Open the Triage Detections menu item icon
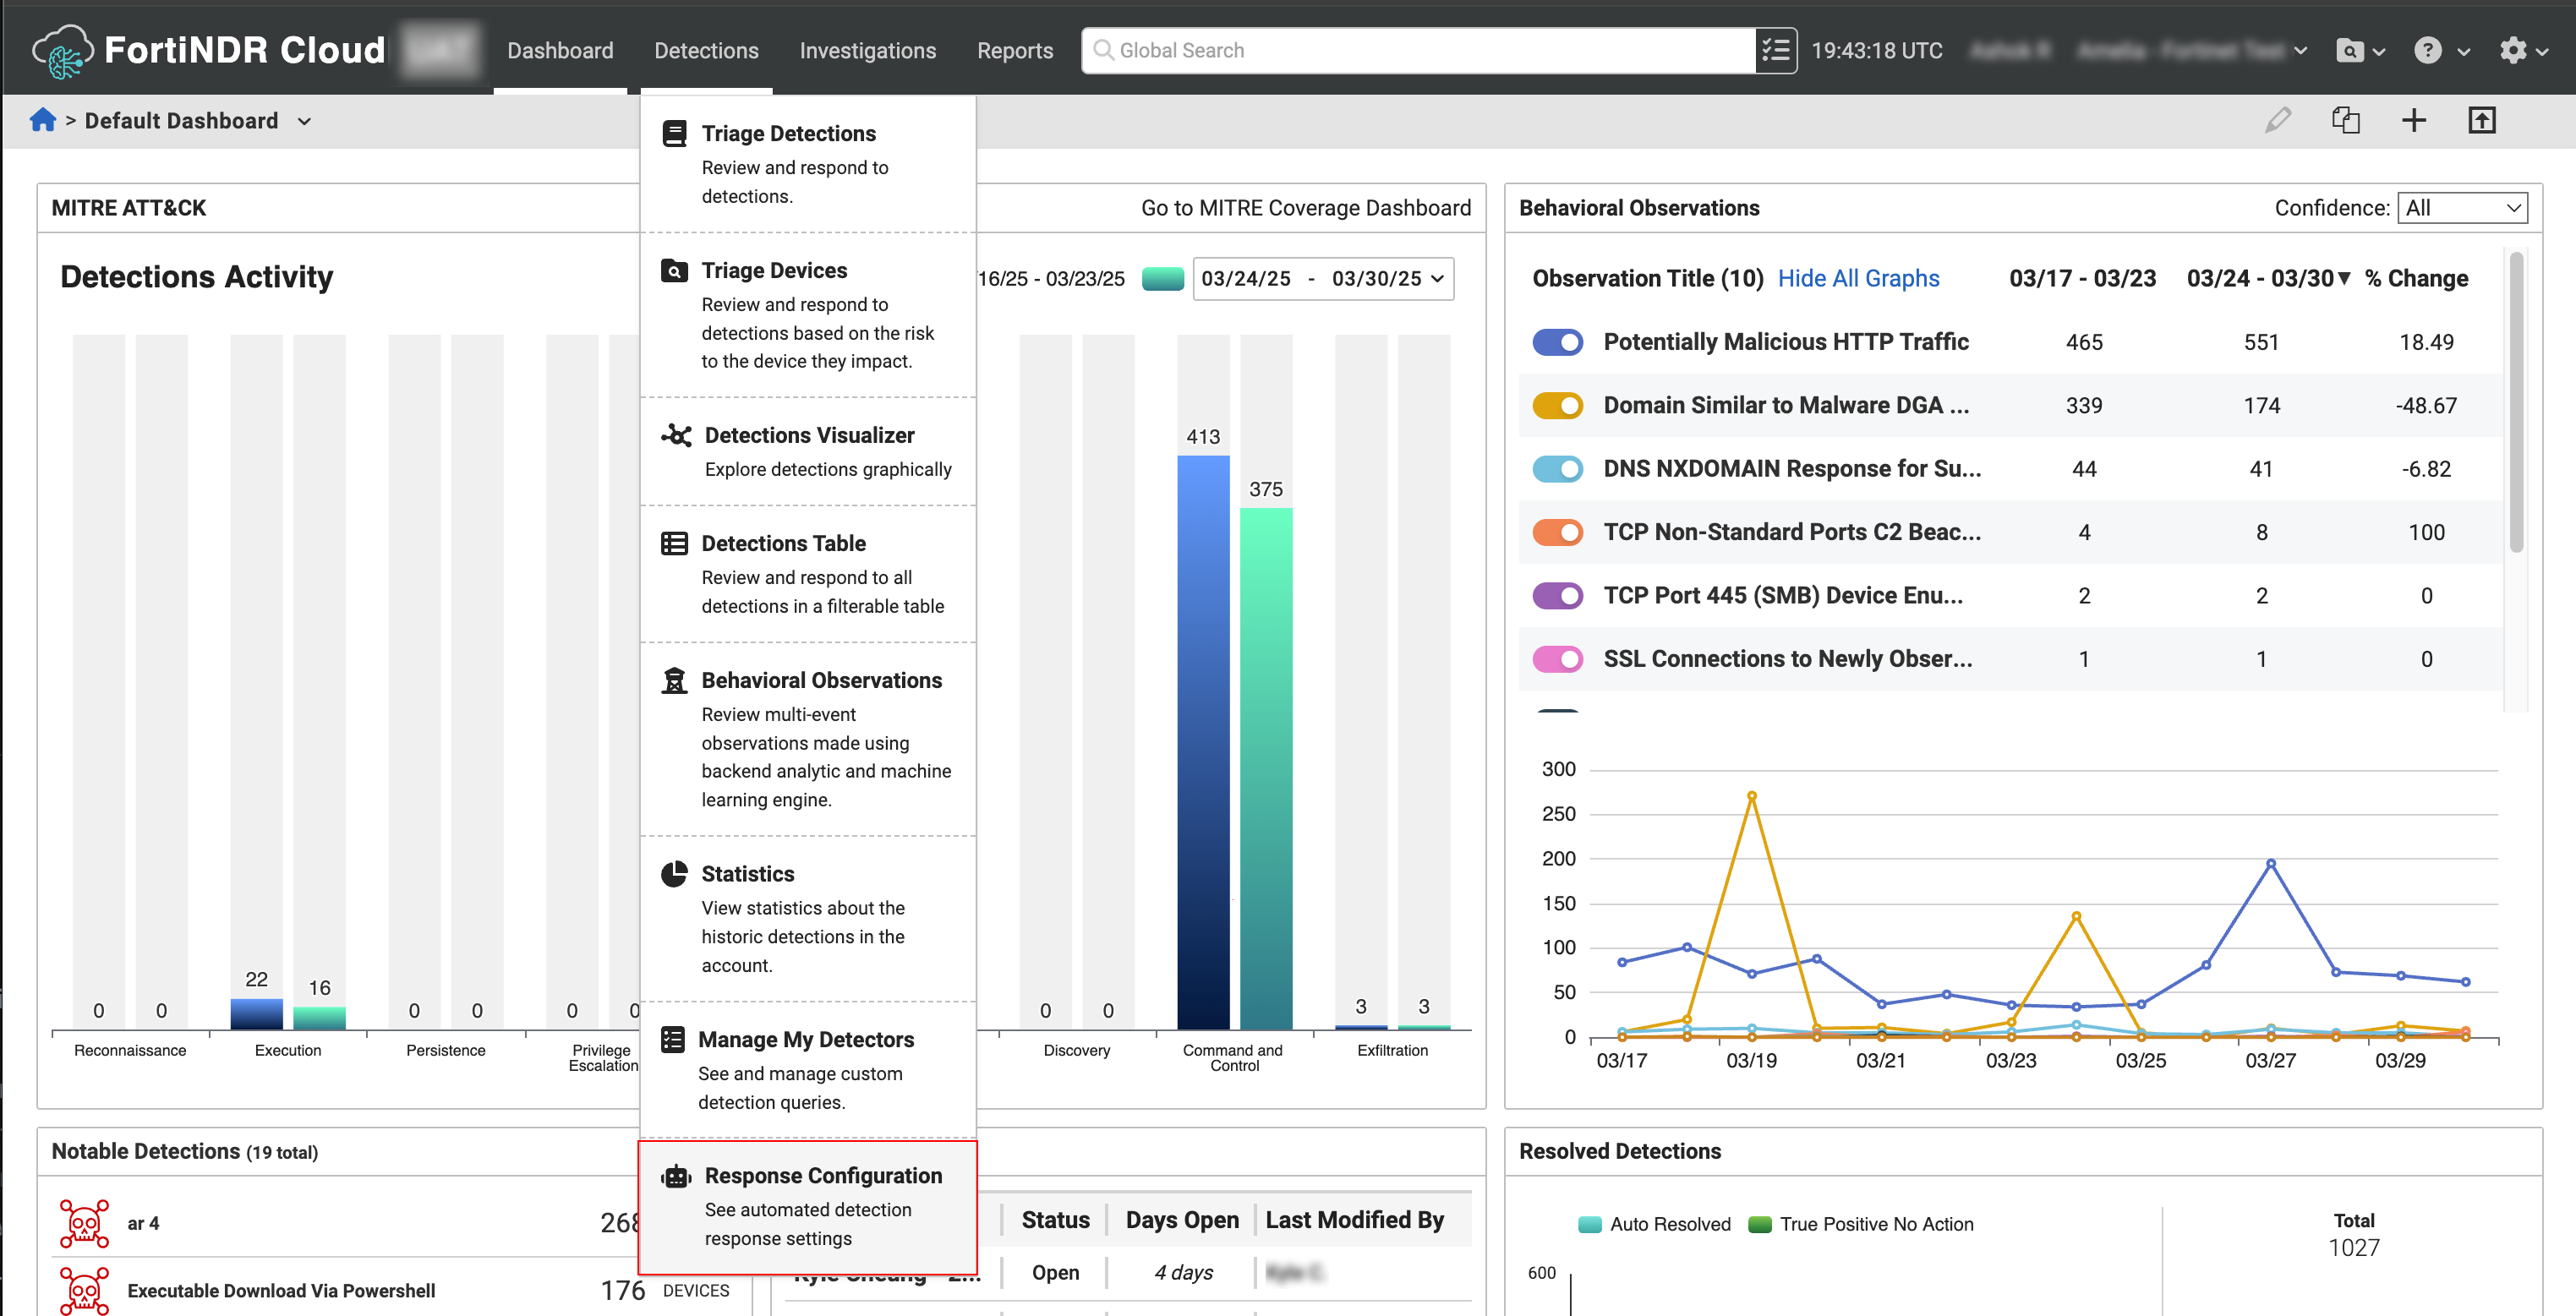 coord(676,131)
